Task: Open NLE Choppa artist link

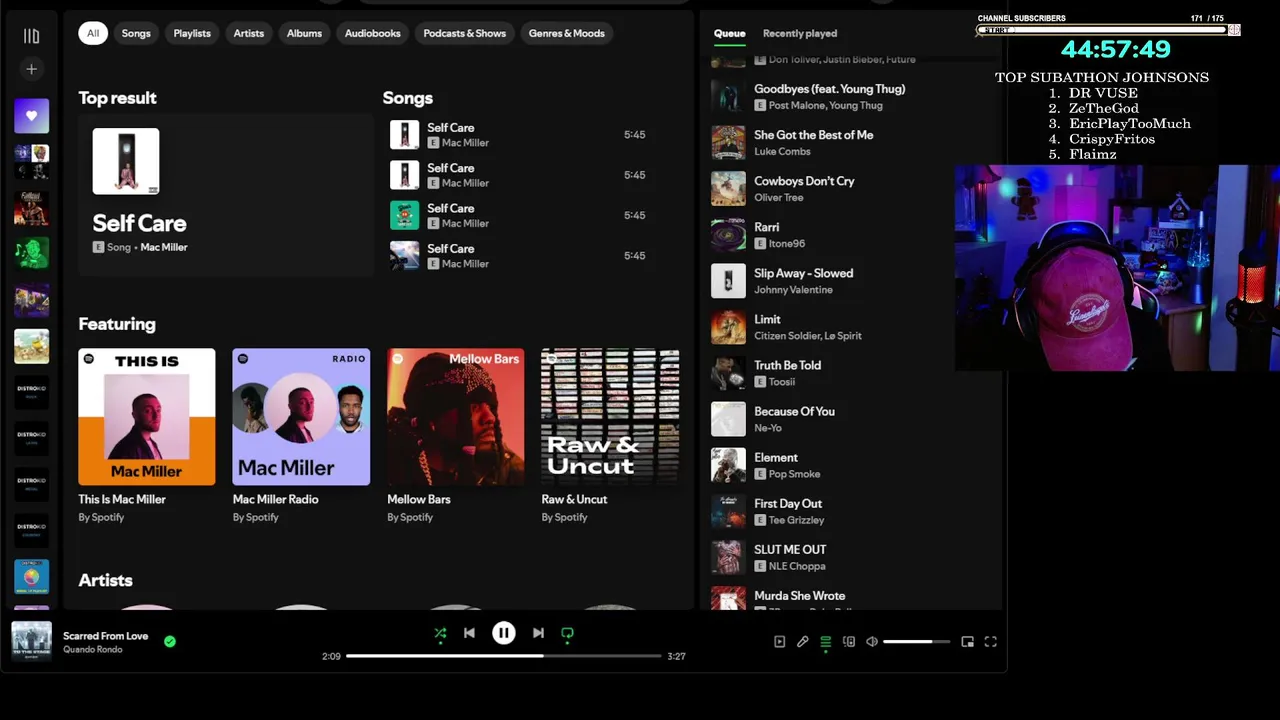Action: [x=796, y=566]
